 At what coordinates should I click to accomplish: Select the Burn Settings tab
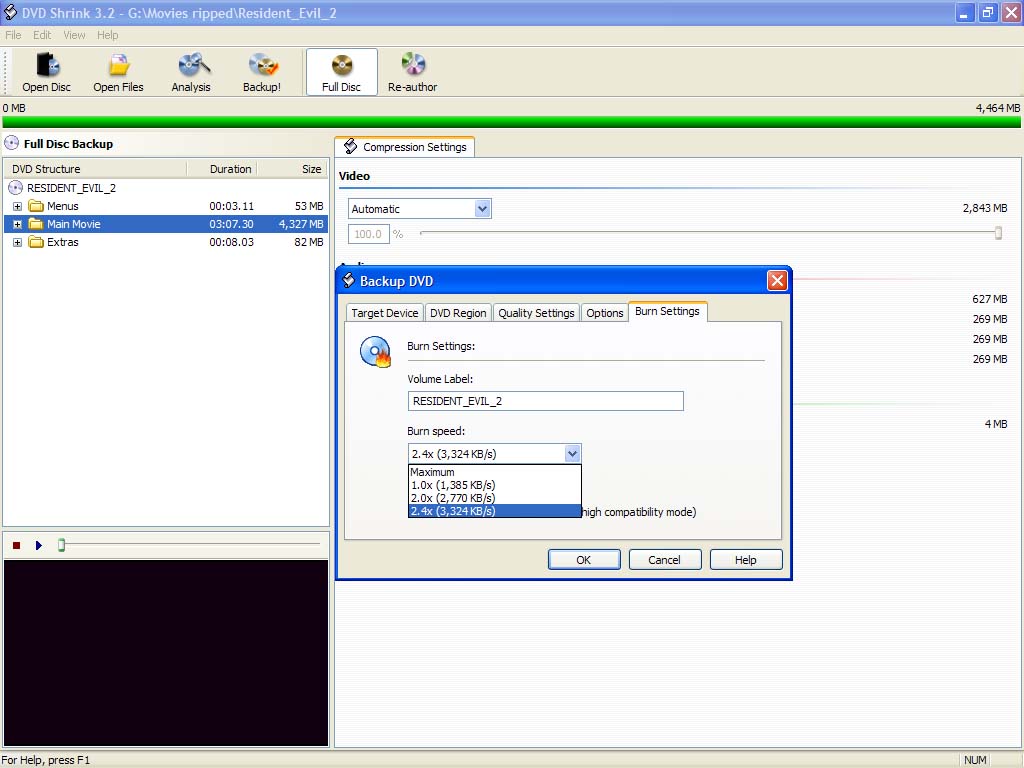coord(667,312)
